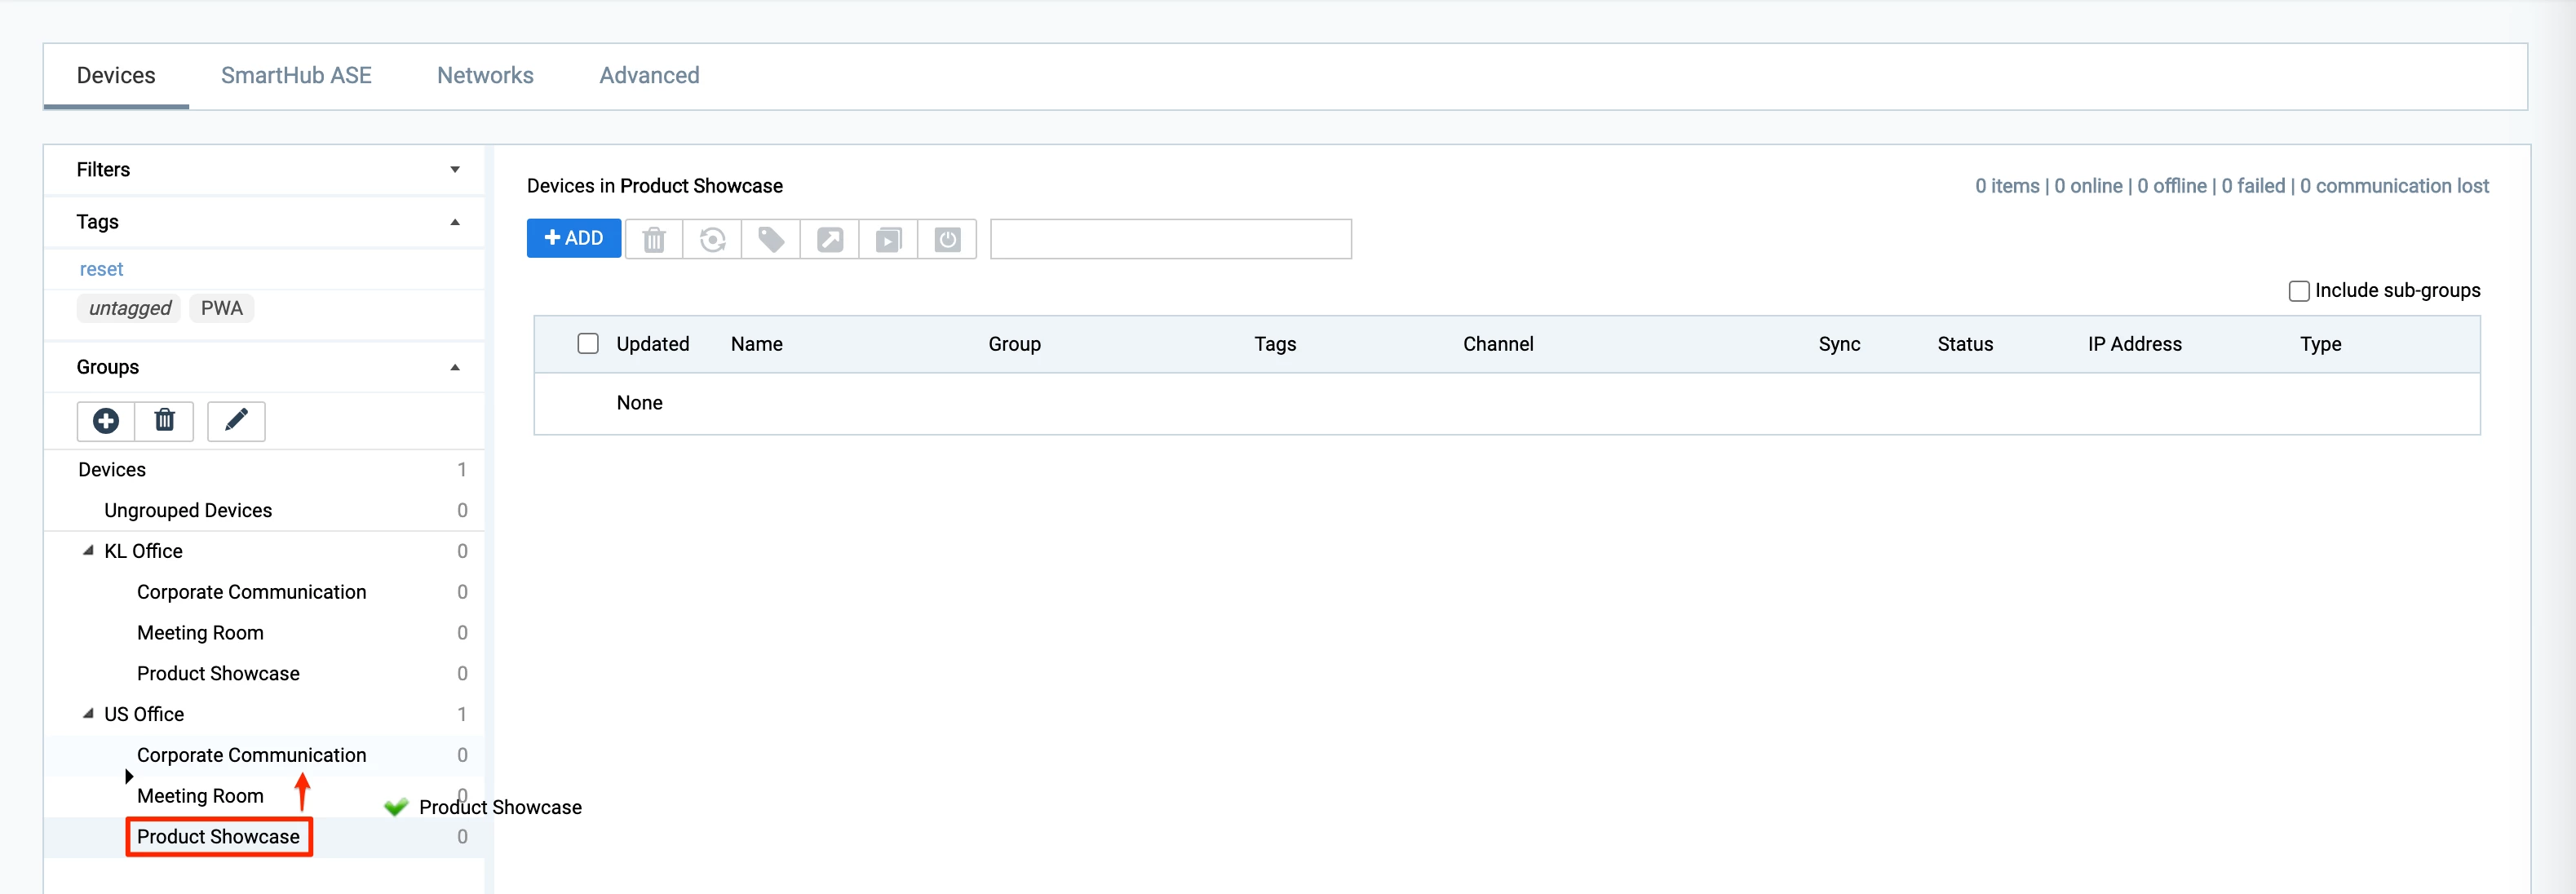
Task: Enable Include sub-groups checkbox
Action: tap(2298, 291)
